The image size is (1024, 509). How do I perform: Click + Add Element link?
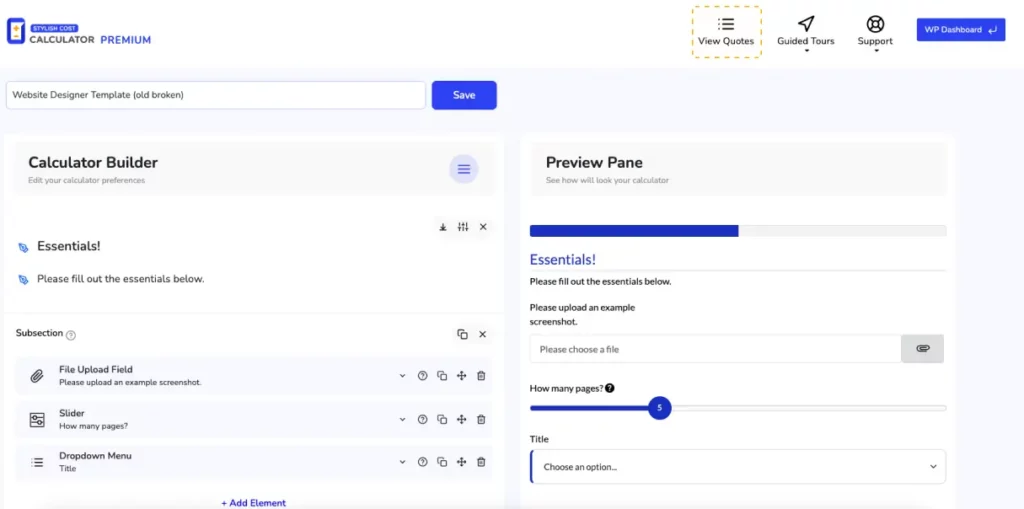point(253,503)
